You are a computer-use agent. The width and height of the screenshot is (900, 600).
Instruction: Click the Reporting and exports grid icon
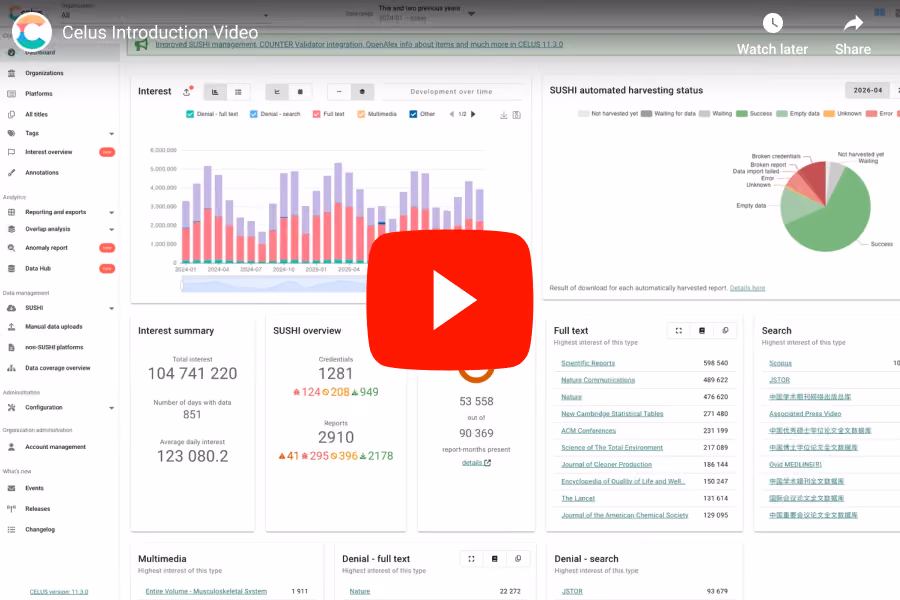point(11,212)
